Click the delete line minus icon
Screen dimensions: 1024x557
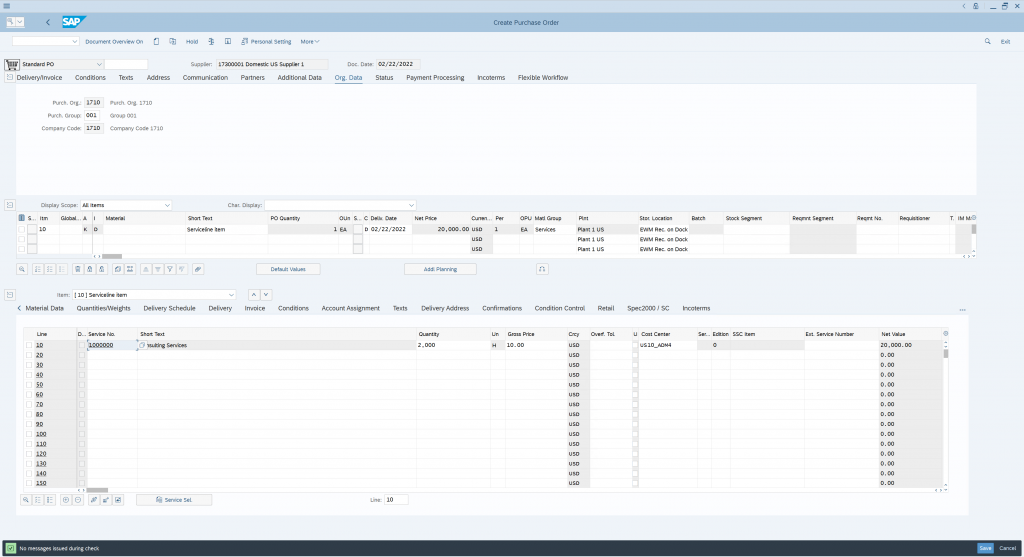78,500
